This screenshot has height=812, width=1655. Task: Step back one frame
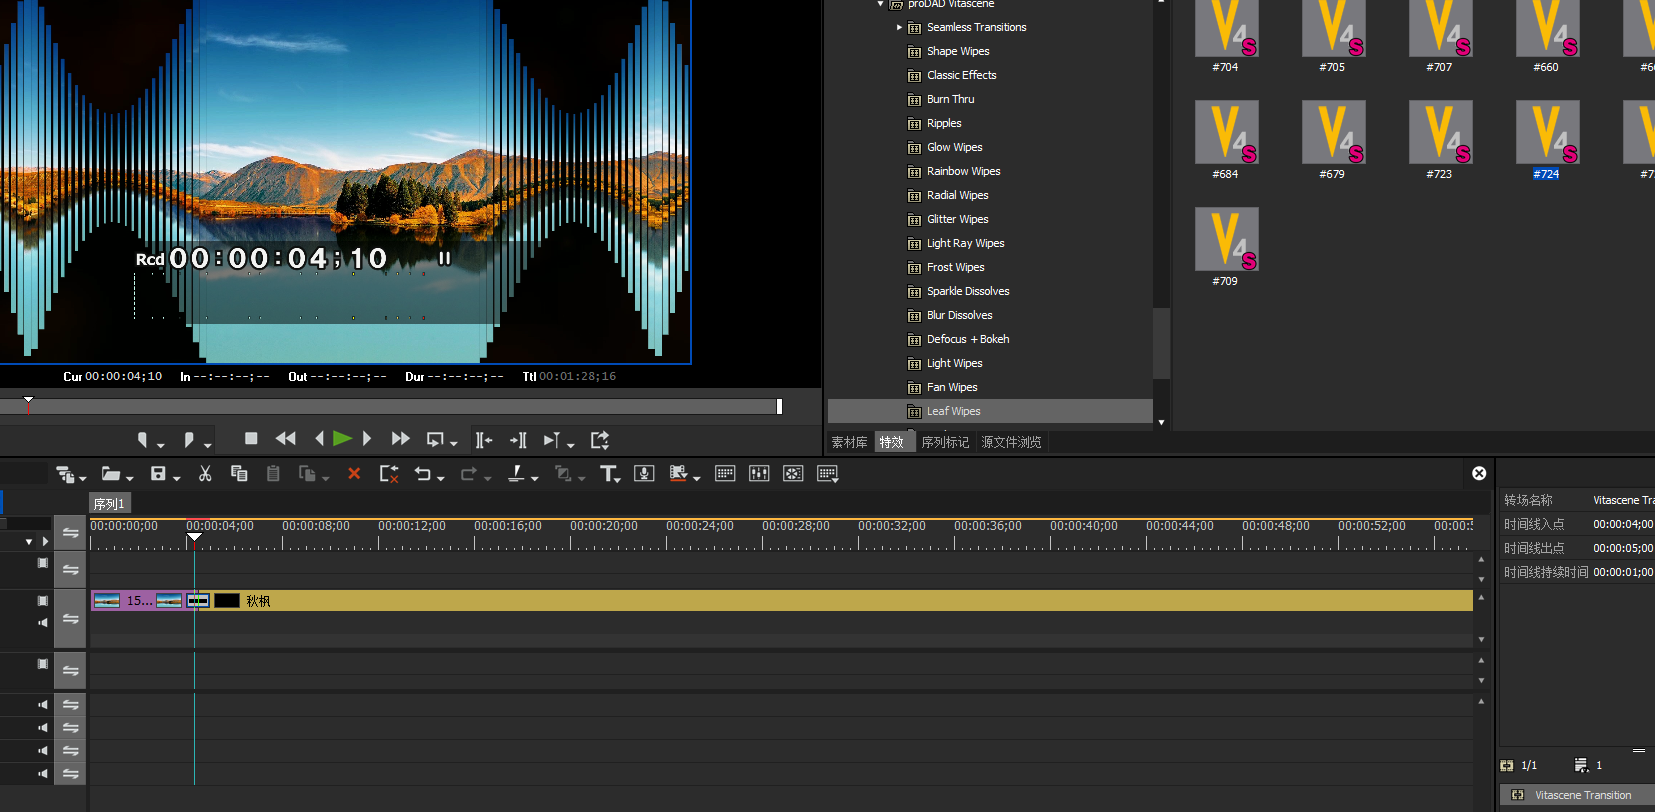click(319, 438)
